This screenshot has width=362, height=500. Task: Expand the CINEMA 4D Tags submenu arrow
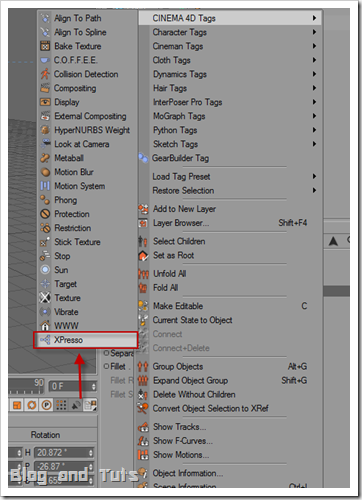(x=314, y=18)
